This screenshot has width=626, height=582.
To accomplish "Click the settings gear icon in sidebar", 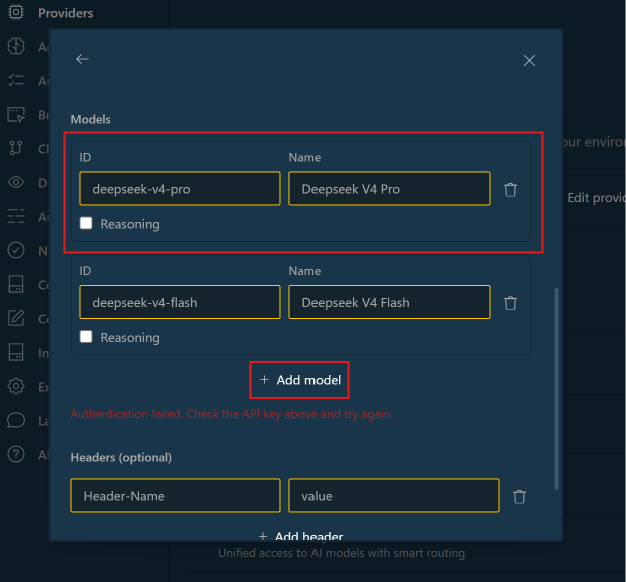I will pyautogui.click(x=16, y=386).
